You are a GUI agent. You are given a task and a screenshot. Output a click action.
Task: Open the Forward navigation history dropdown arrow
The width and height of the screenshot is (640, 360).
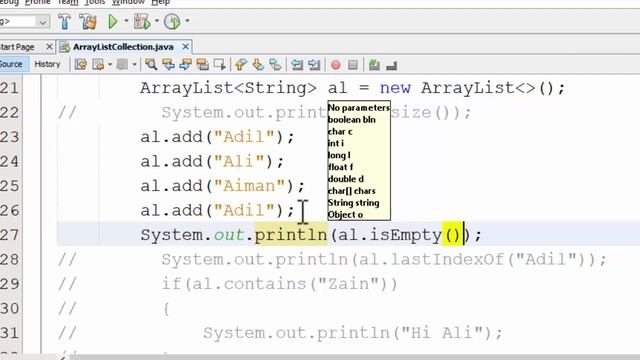pyautogui.click(x=134, y=64)
